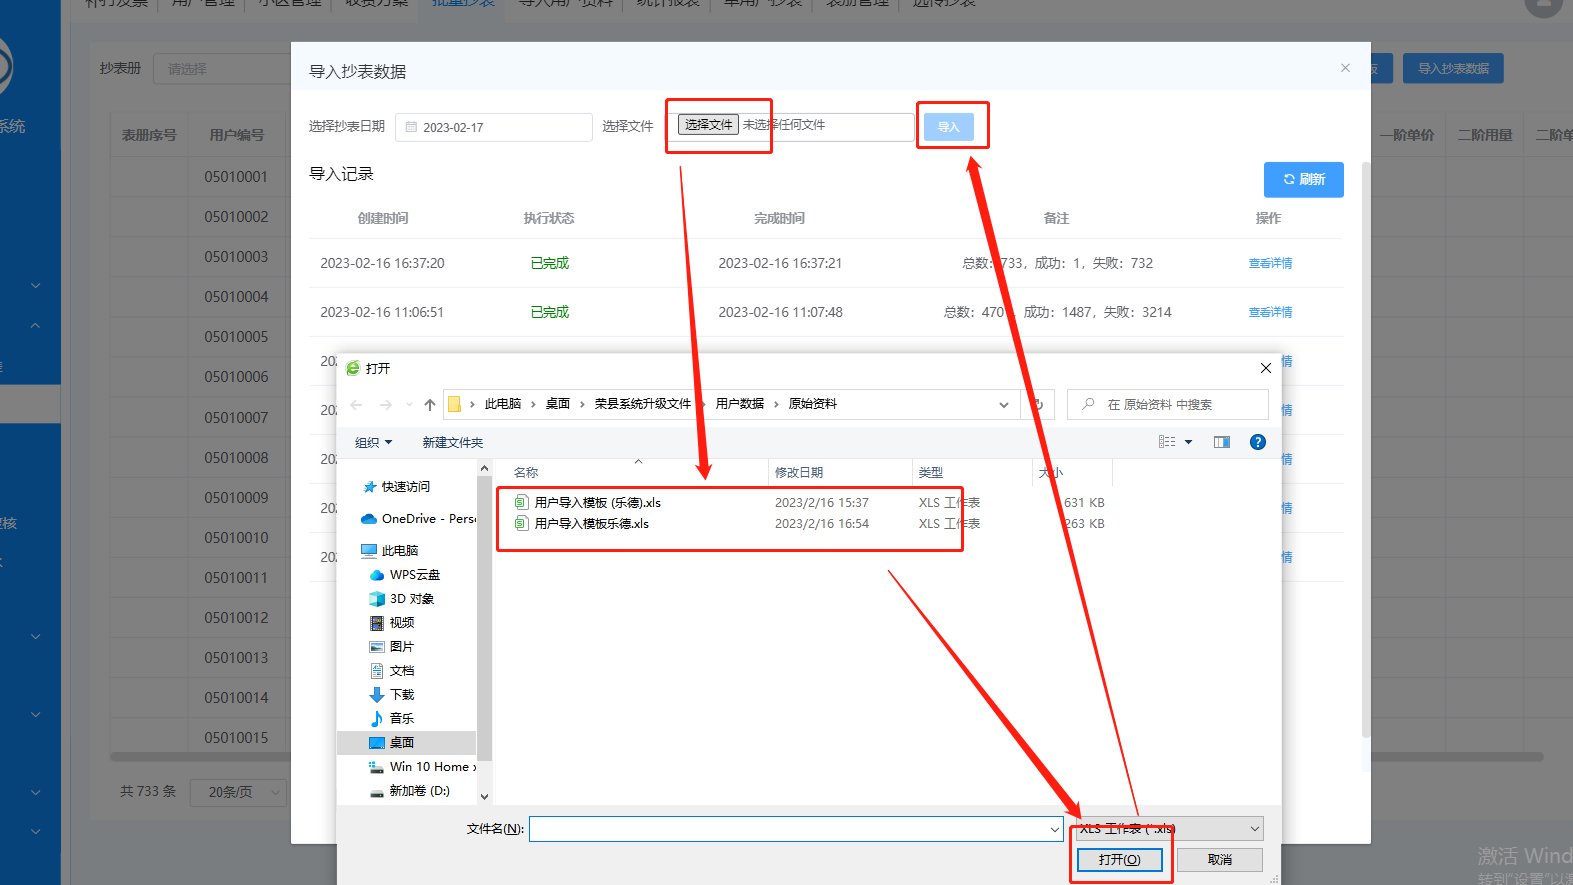
Task: Open the 20条/页 page size dropdown
Action: 239,792
